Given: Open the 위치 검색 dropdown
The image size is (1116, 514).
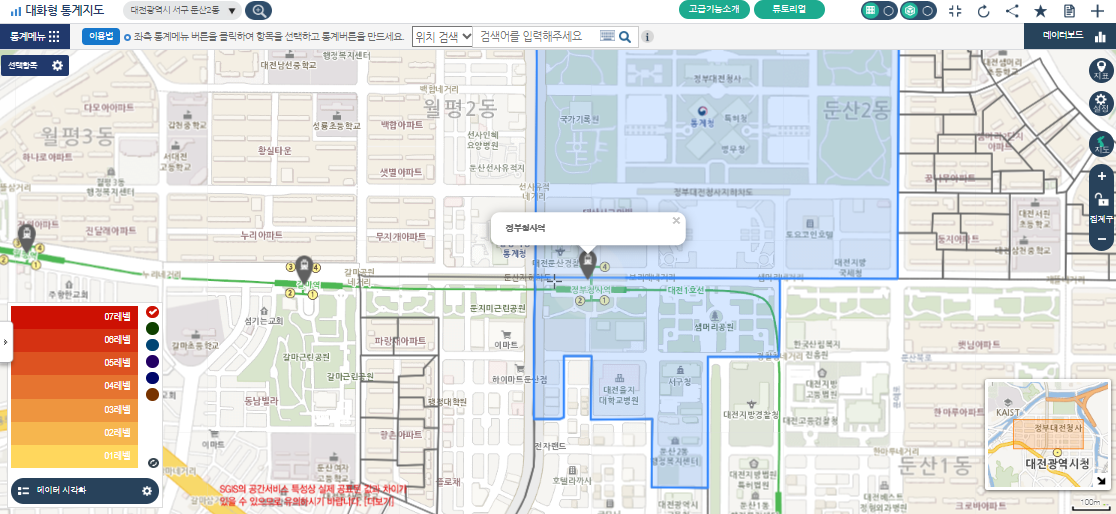Looking at the screenshot, I should point(442,36).
